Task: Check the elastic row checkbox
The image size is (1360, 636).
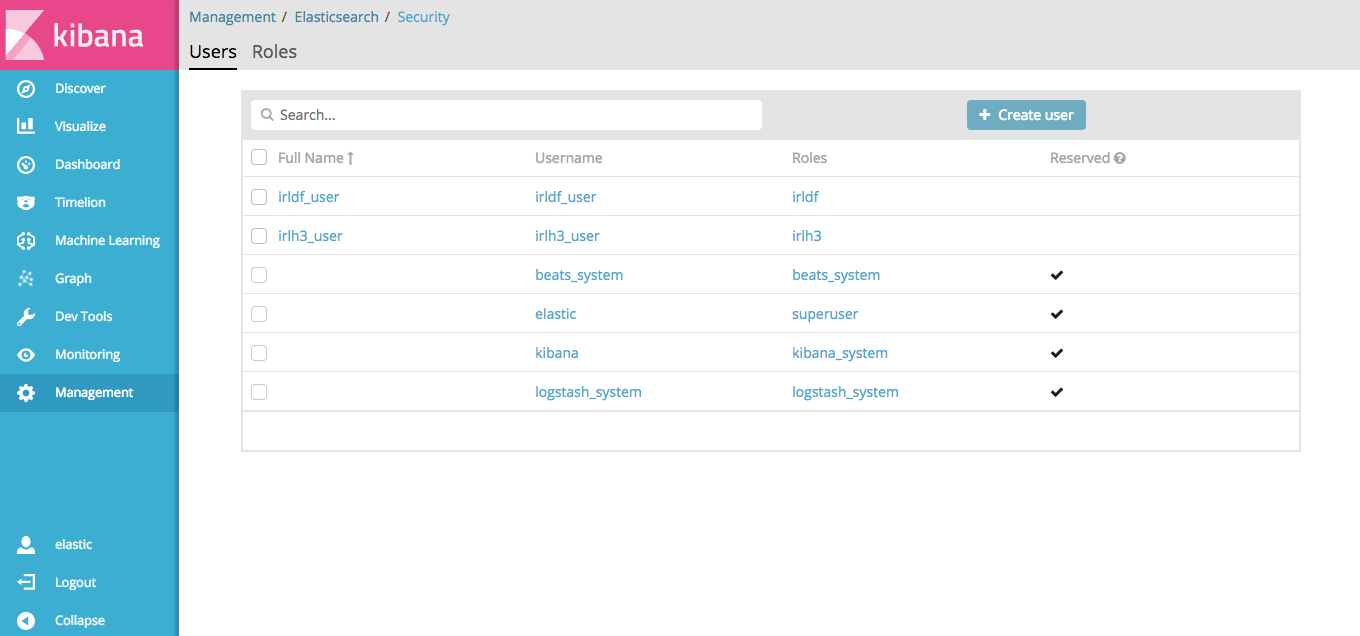Action: click(x=259, y=314)
